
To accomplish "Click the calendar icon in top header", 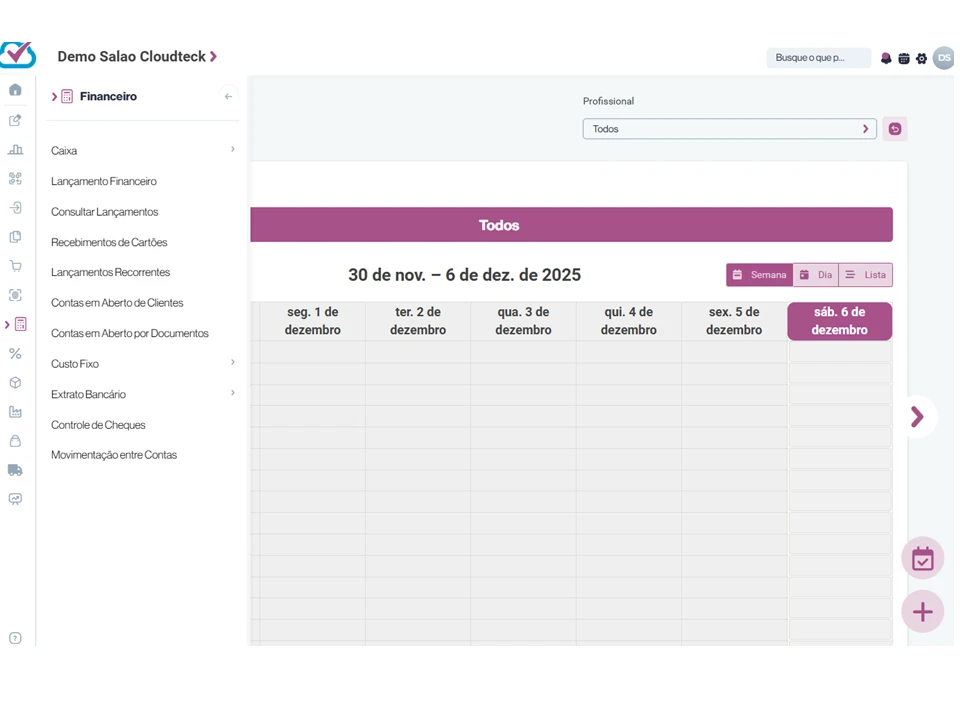I will coord(903,58).
